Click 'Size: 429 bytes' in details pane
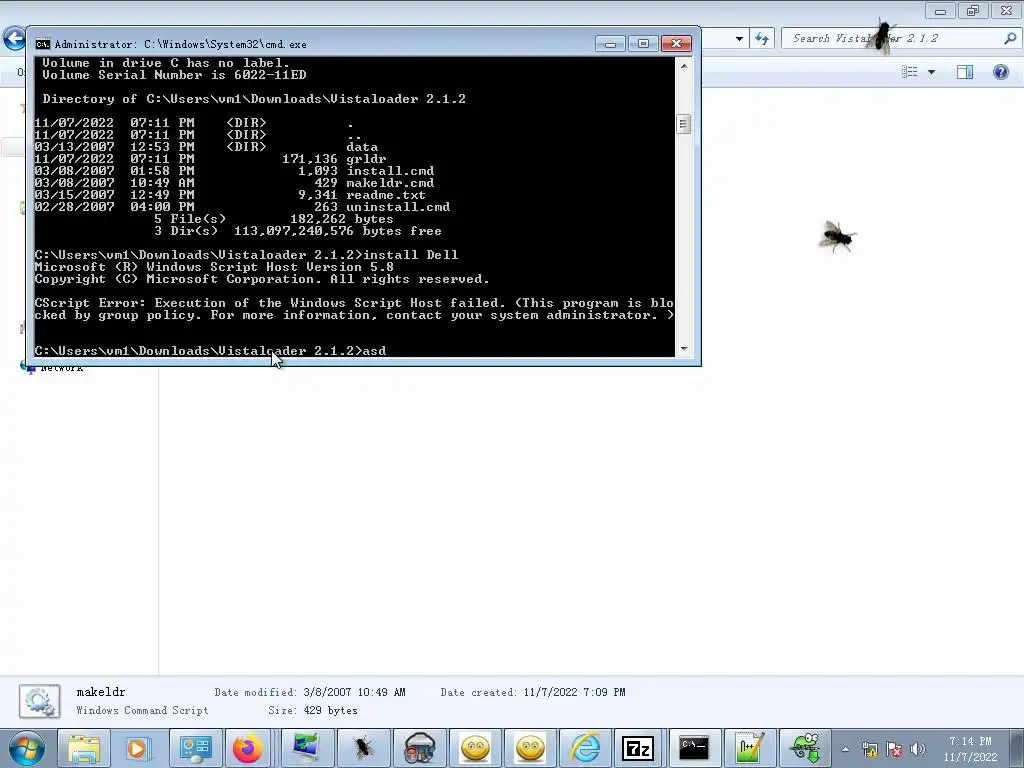1024x768 pixels. (313, 711)
